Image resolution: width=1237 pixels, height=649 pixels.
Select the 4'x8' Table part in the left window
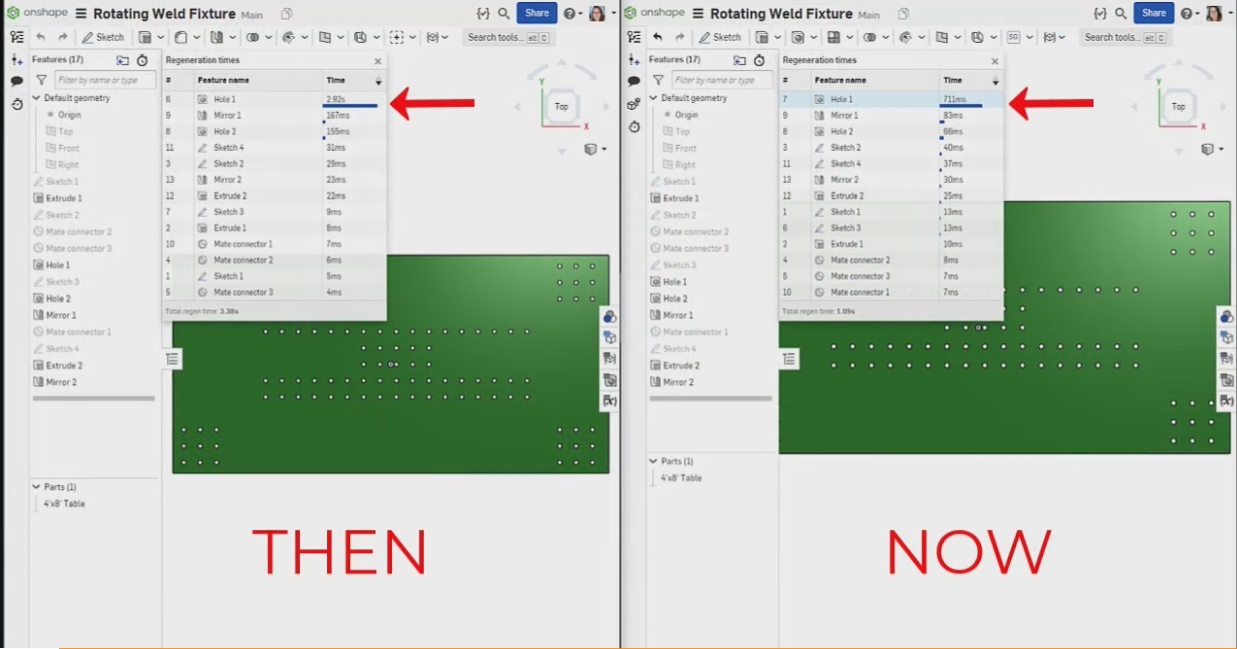point(64,504)
